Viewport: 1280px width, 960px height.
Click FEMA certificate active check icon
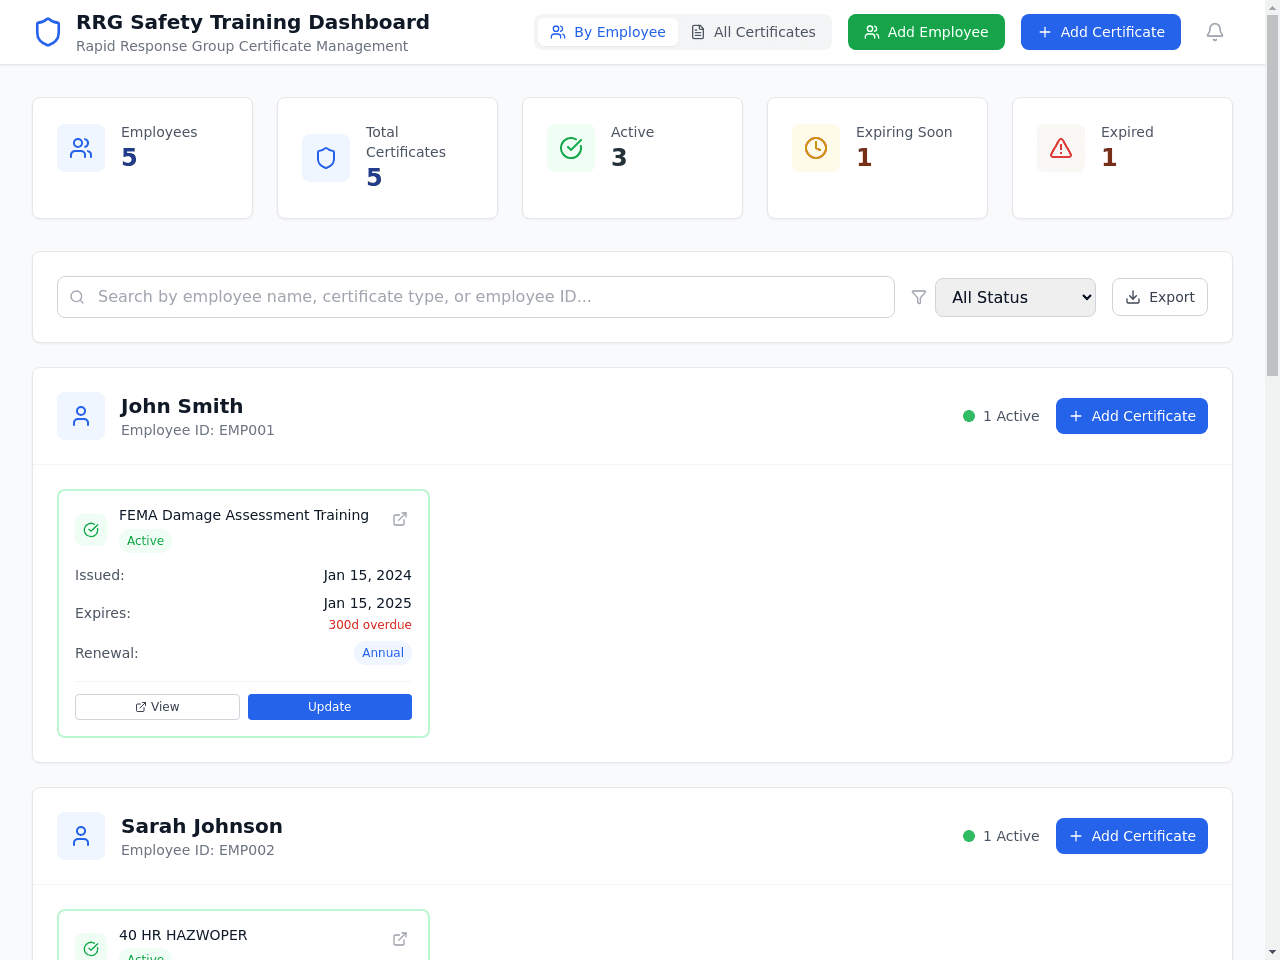(91, 530)
